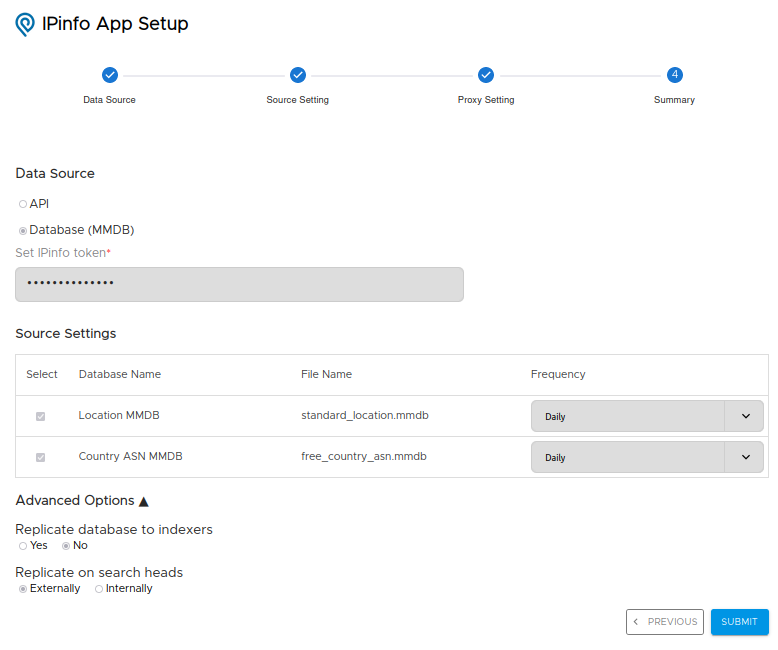This screenshot has width=778, height=650.
Task: Click the Data Source step label
Action: 109,100
